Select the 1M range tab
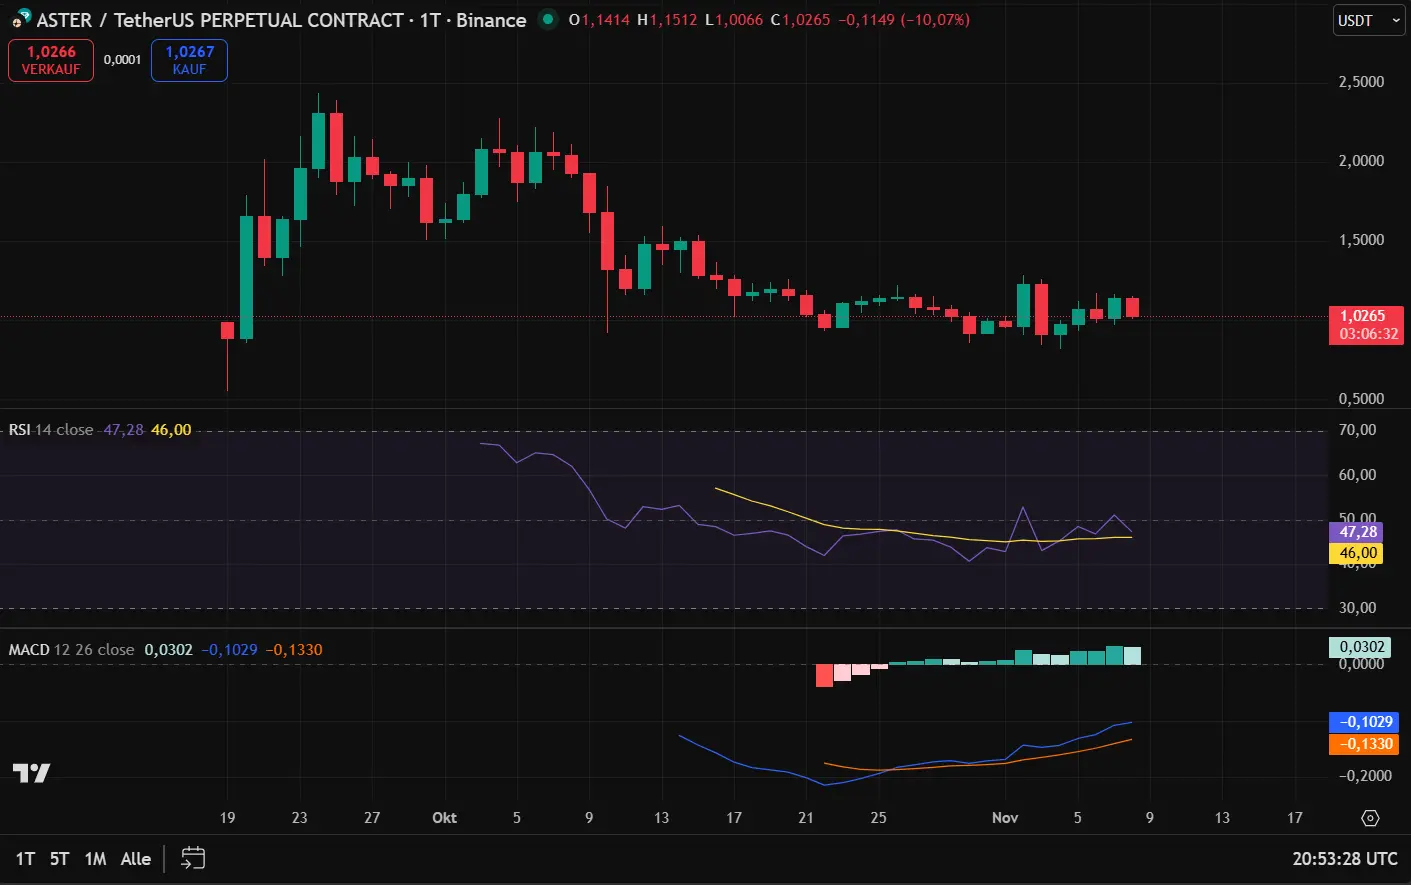 [95, 858]
